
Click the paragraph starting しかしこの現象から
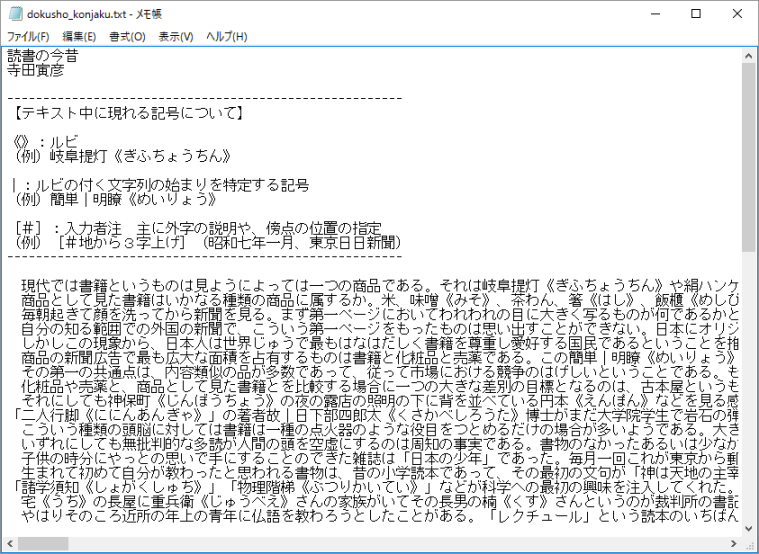point(380,343)
